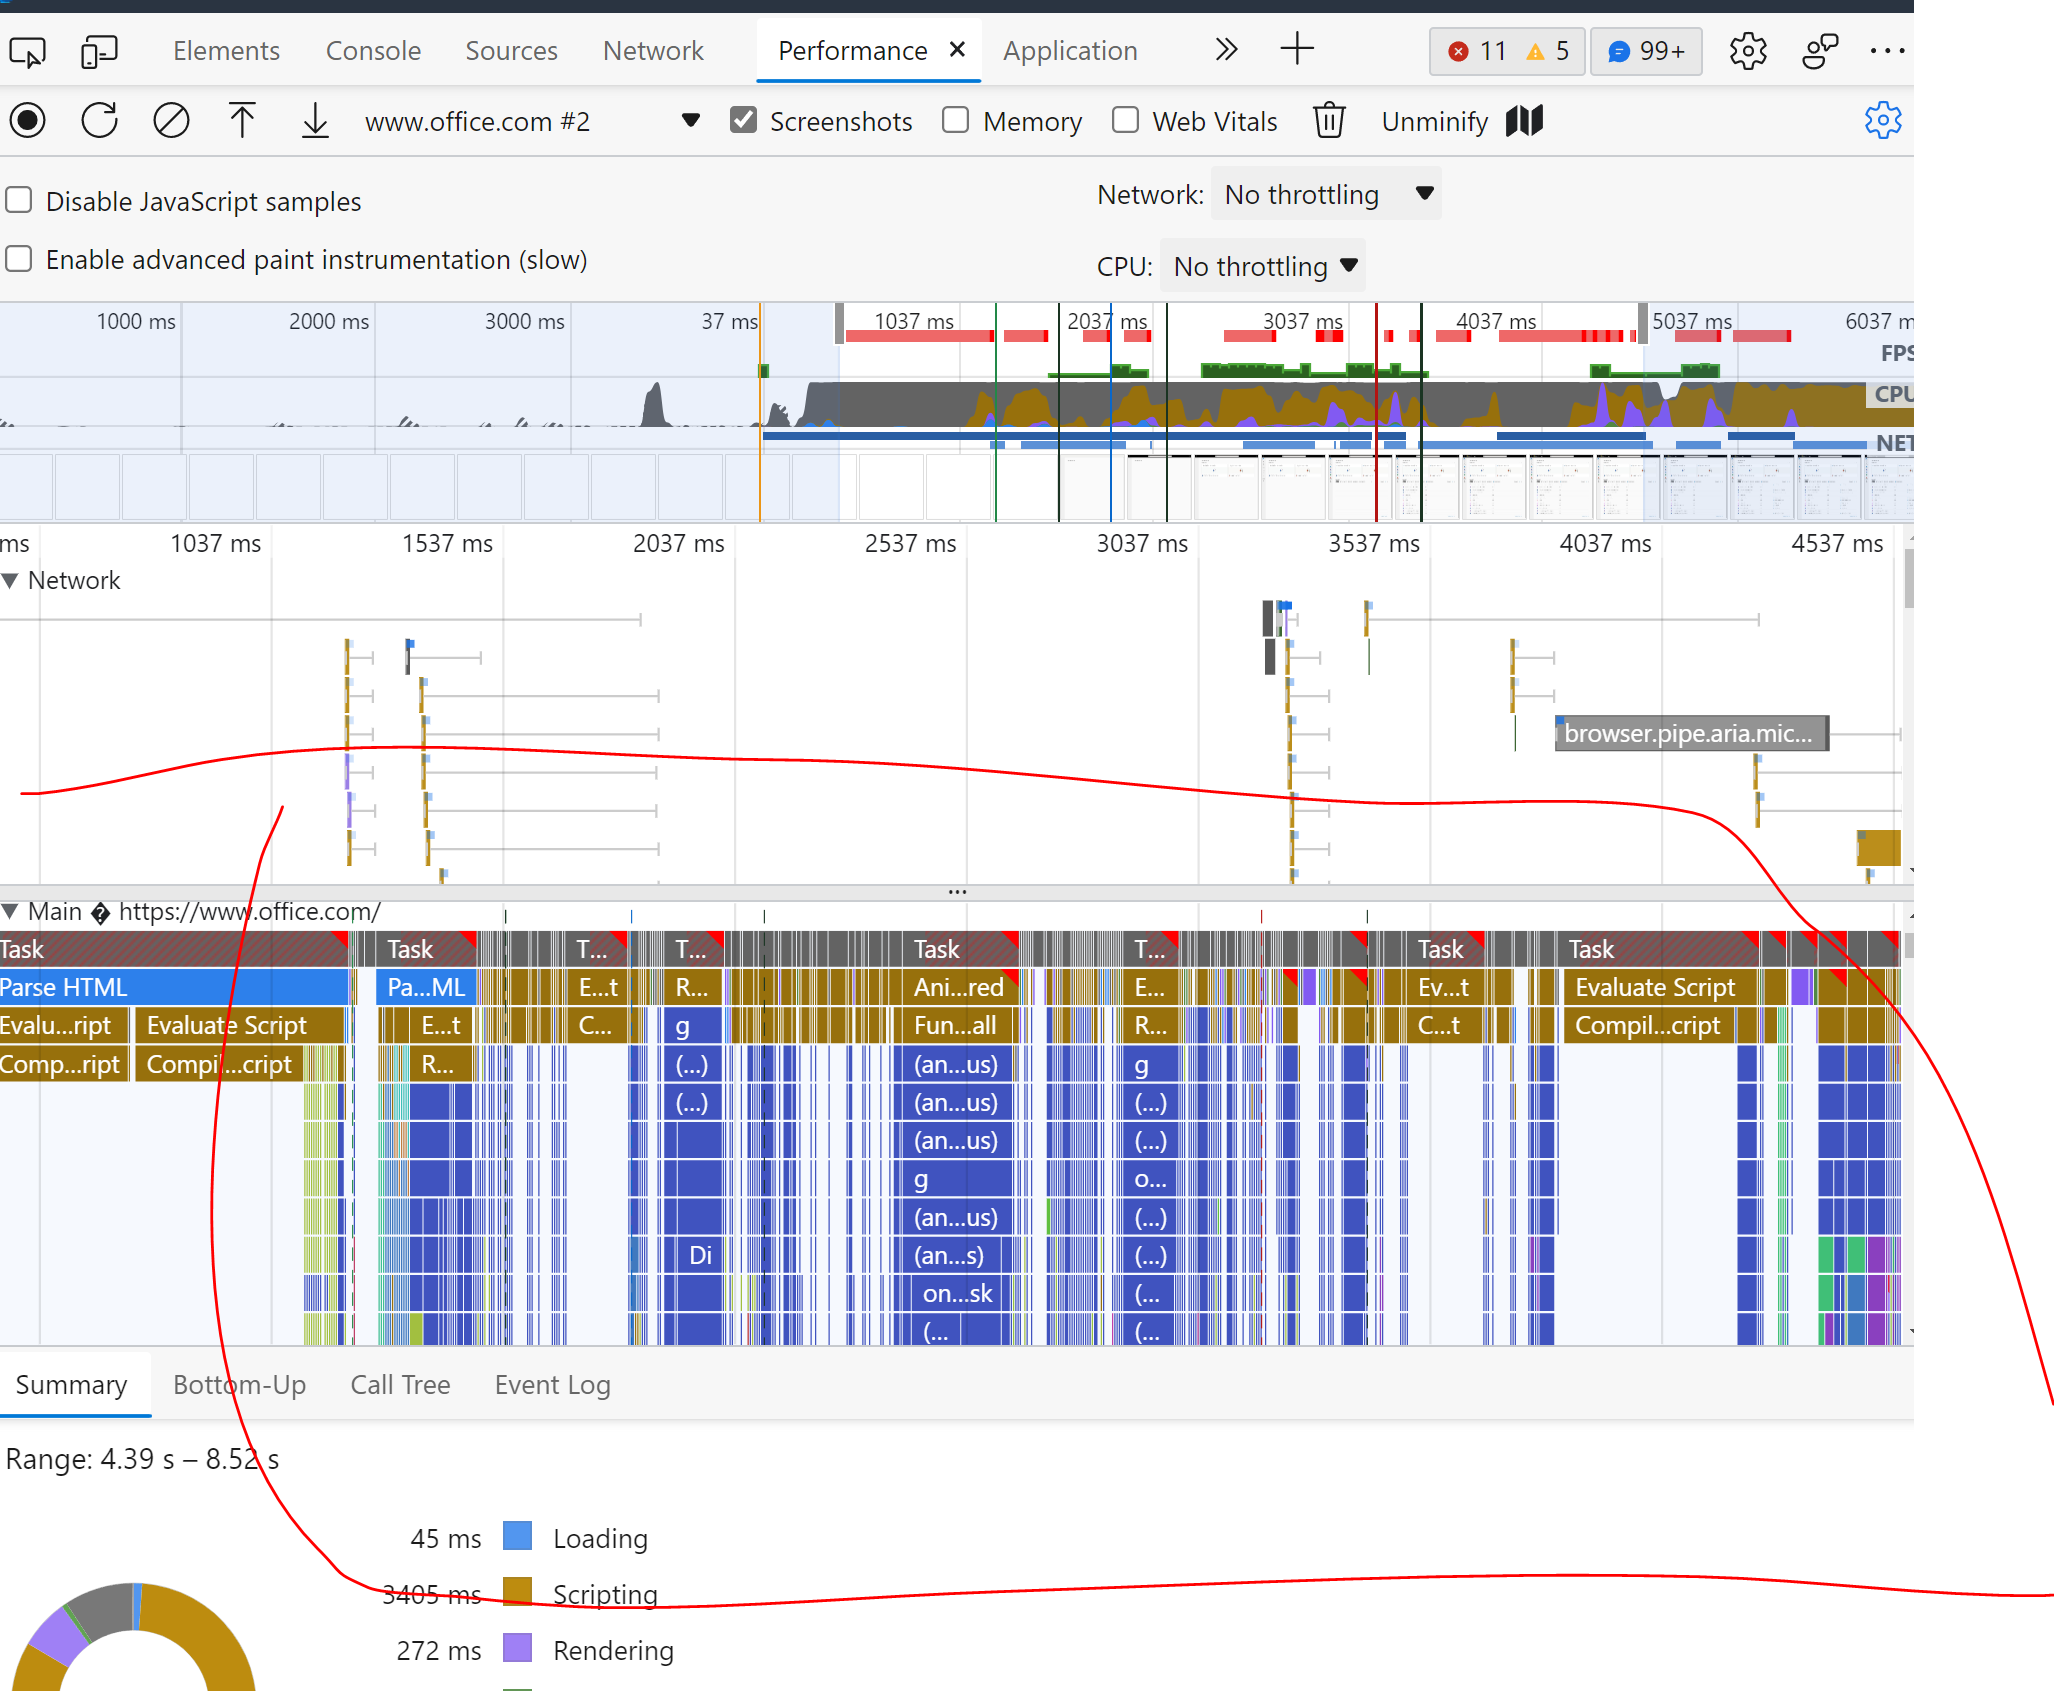Check Disable JavaScript samples
Viewport: 2054px width, 1691px height.
(x=18, y=200)
